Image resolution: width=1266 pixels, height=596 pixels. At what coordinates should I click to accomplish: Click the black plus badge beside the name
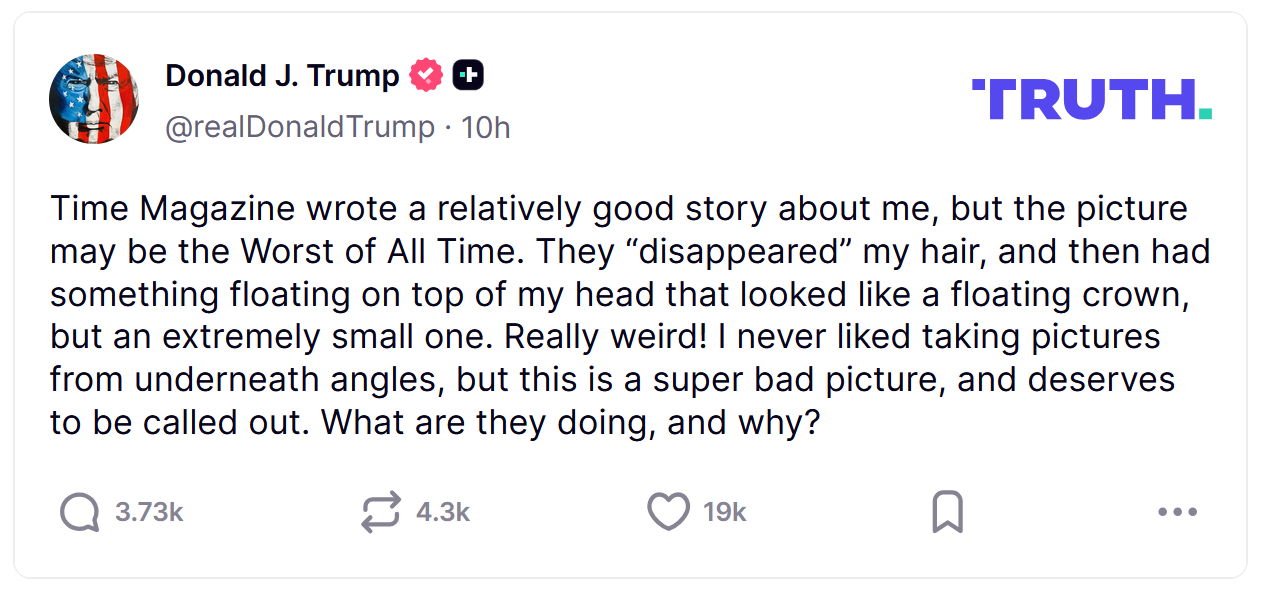[468, 75]
